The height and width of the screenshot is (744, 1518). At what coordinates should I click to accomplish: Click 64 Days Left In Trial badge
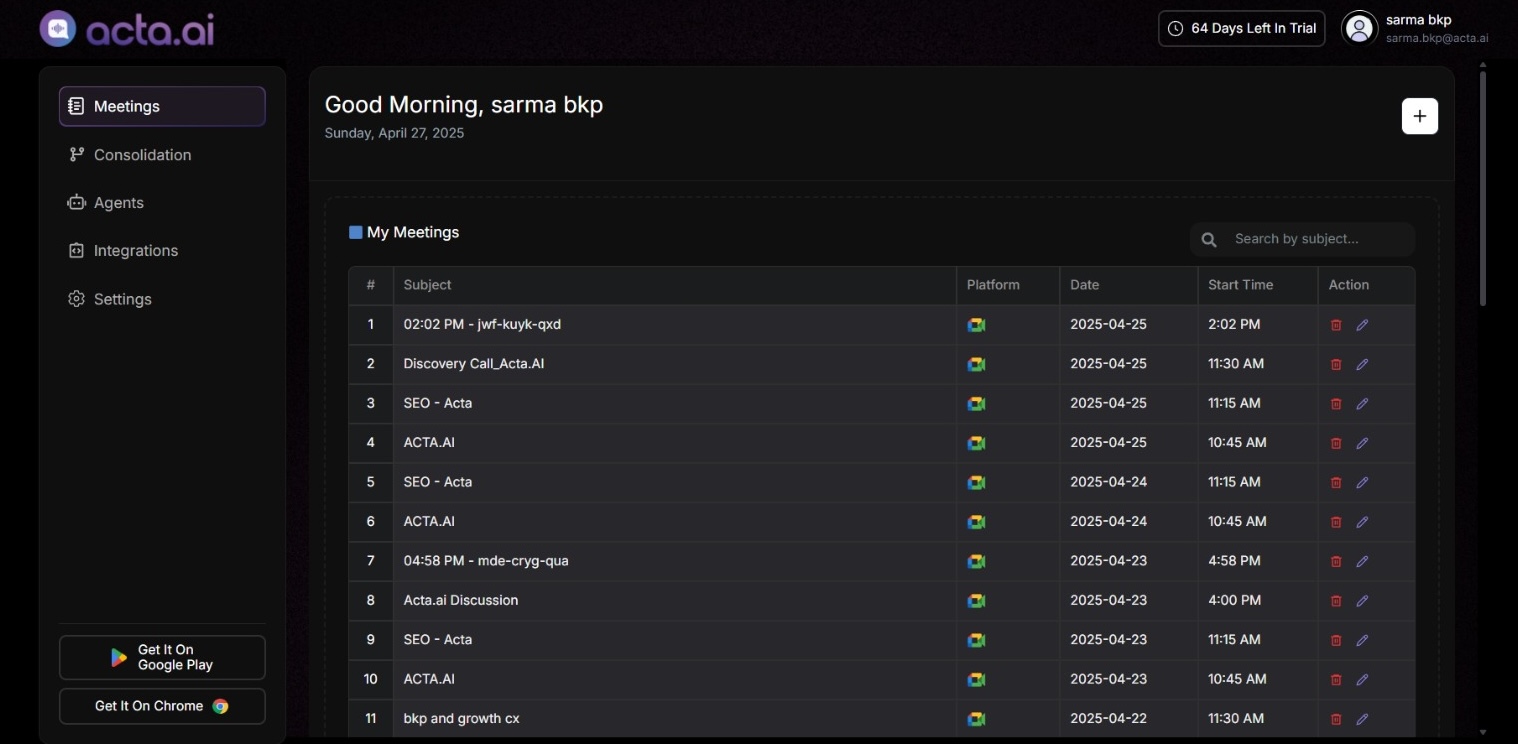[x=1242, y=28]
